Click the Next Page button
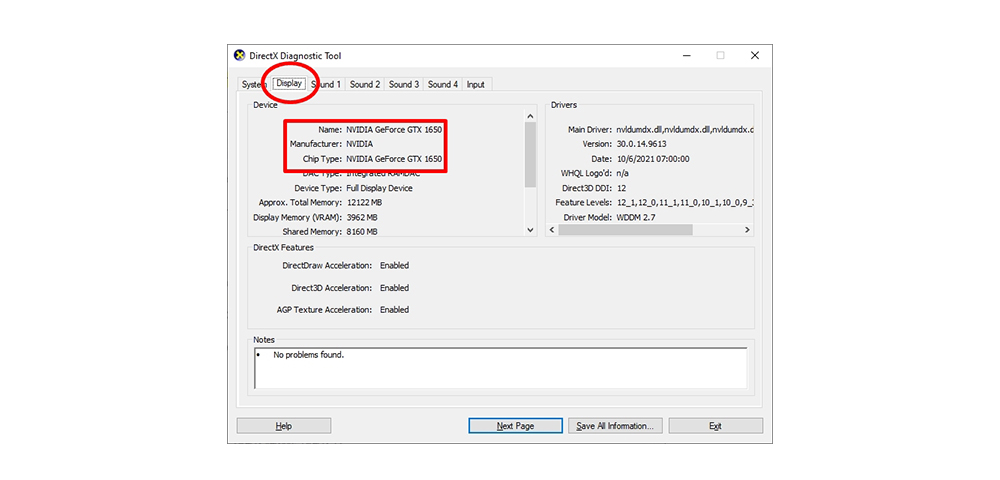 (x=515, y=426)
